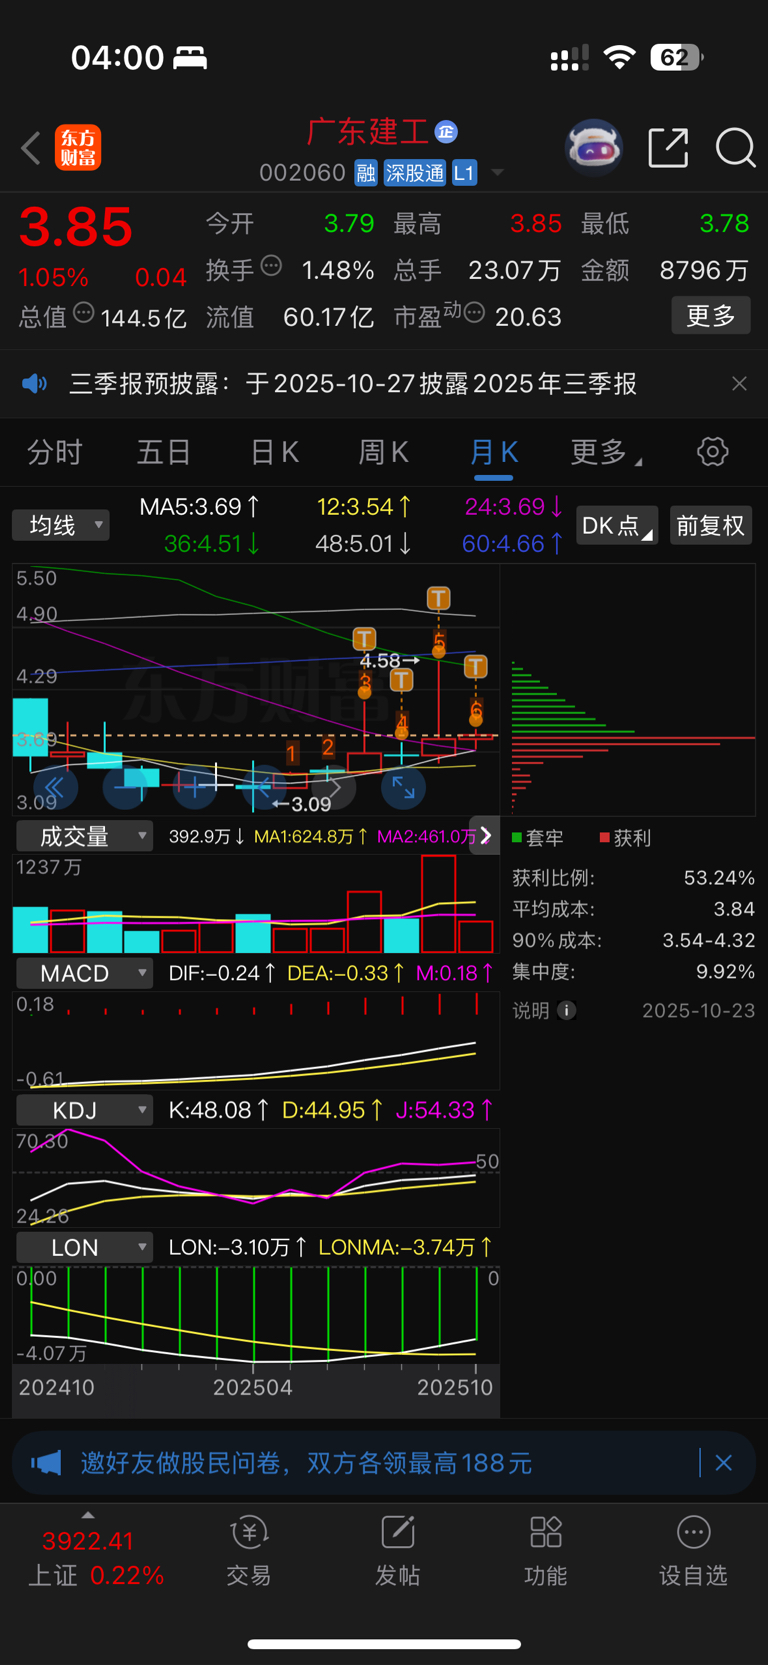The image size is (769, 1665).
Task: Tap the info icon beside 说明
Action: tap(566, 1011)
